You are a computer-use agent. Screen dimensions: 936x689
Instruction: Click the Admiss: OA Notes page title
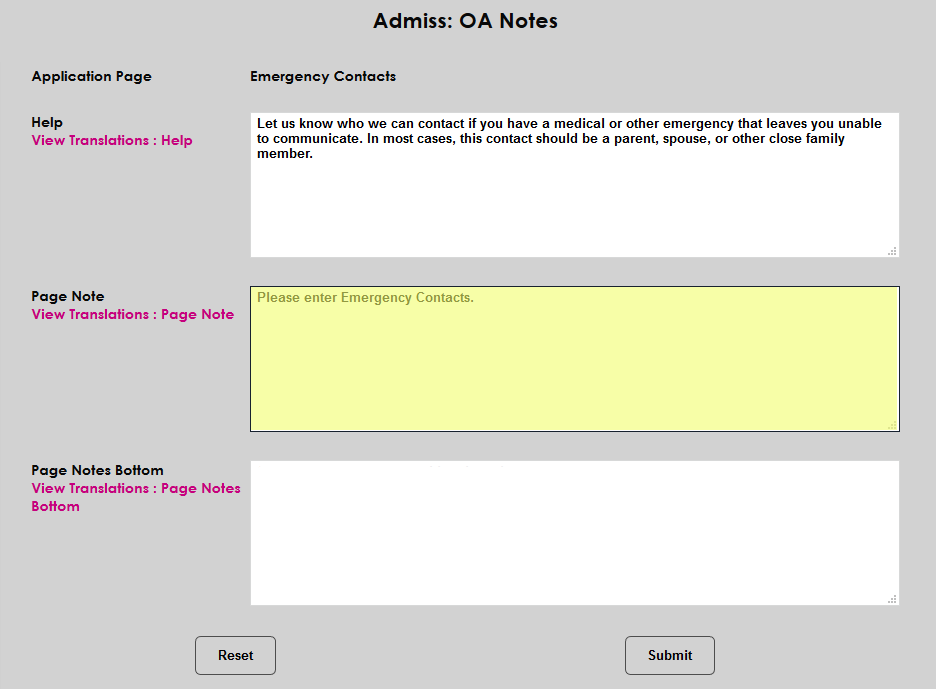(x=466, y=20)
